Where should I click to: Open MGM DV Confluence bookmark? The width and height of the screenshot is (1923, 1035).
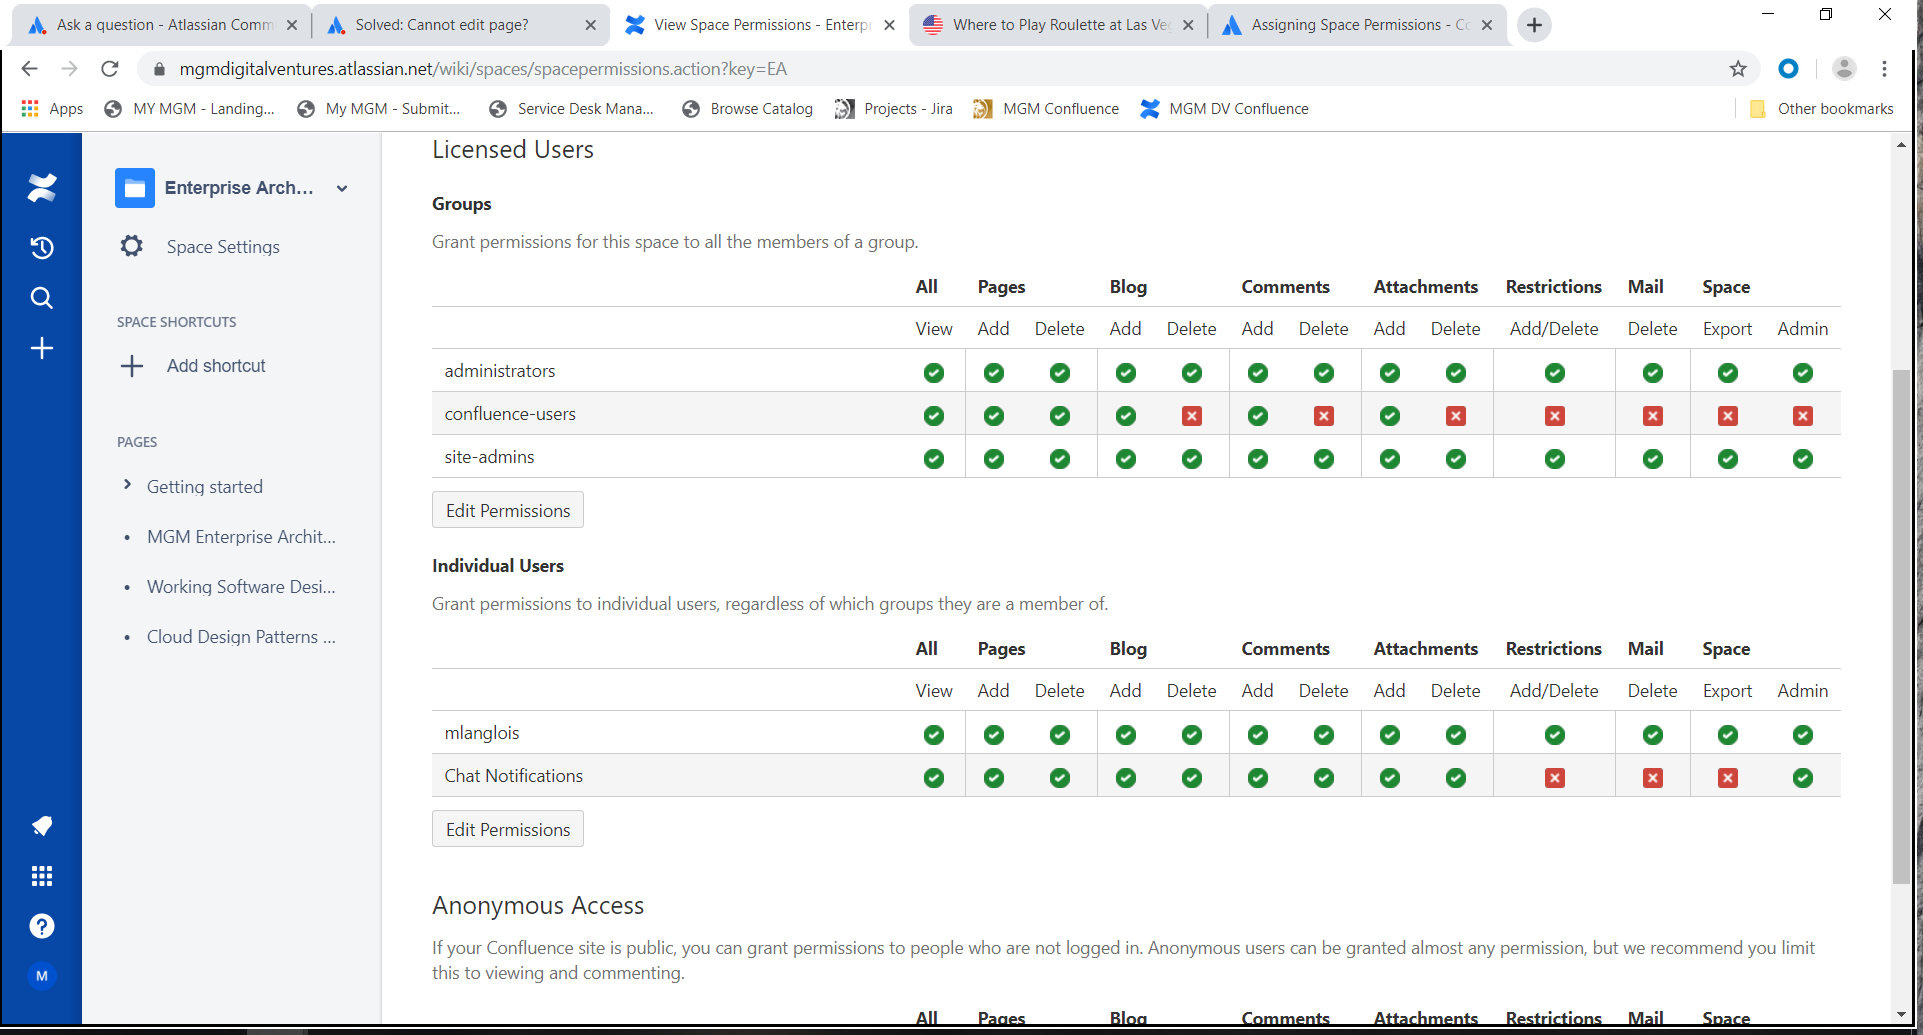coord(1224,109)
